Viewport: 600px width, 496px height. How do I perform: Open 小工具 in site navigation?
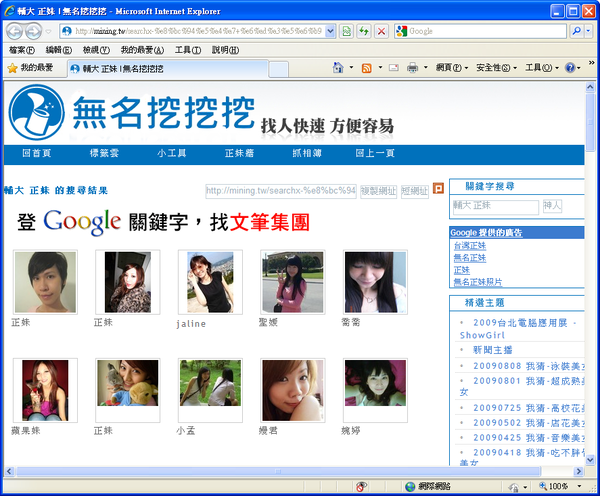(x=172, y=153)
